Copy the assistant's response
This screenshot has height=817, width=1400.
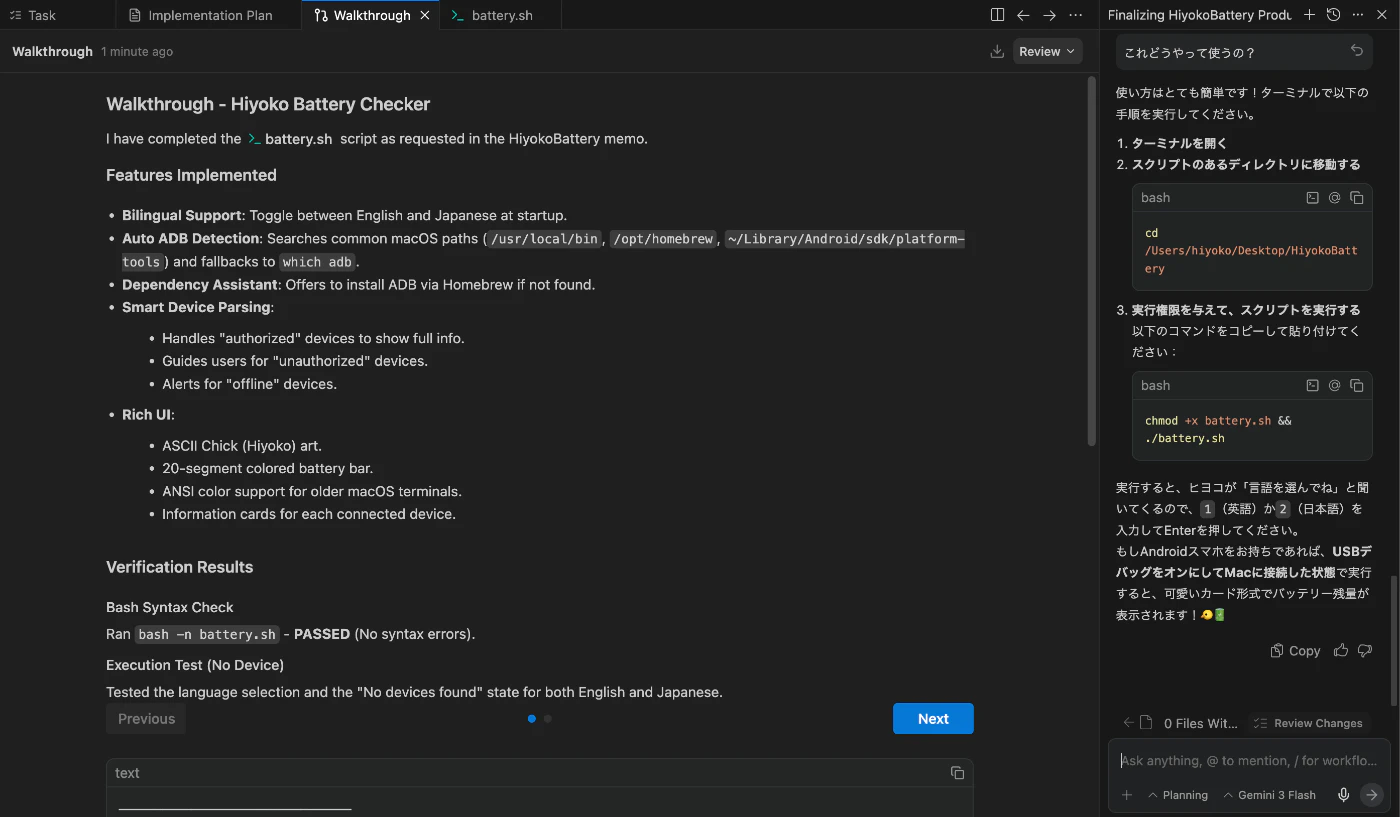point(1295,651)
